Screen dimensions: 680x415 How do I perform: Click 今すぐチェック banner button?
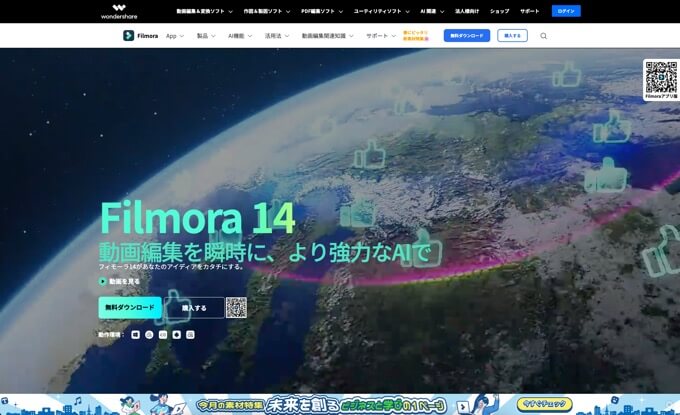click(x=544, y=404)
